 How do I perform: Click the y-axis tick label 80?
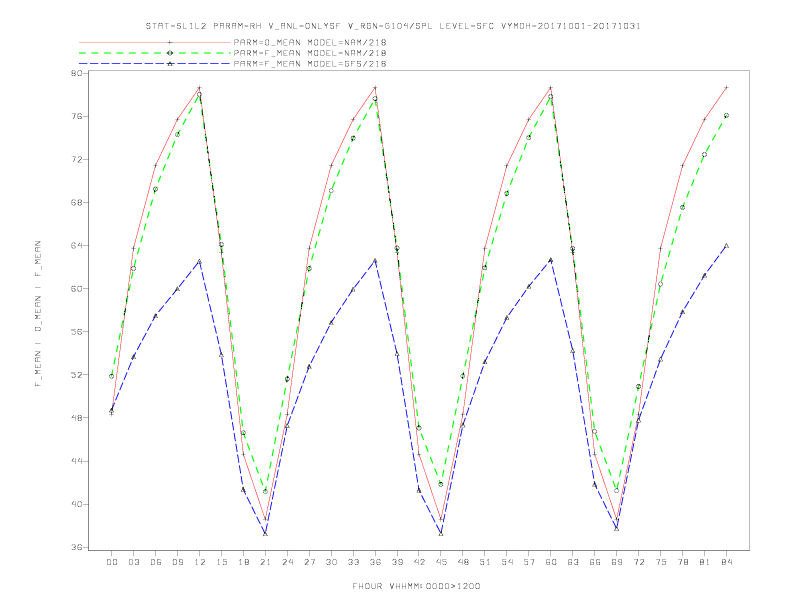77,73
